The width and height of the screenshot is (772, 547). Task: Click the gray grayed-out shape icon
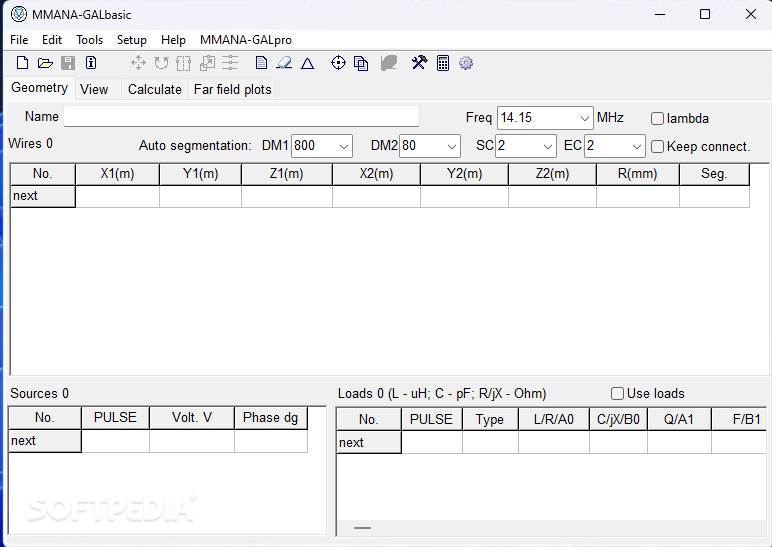point(389,63)
